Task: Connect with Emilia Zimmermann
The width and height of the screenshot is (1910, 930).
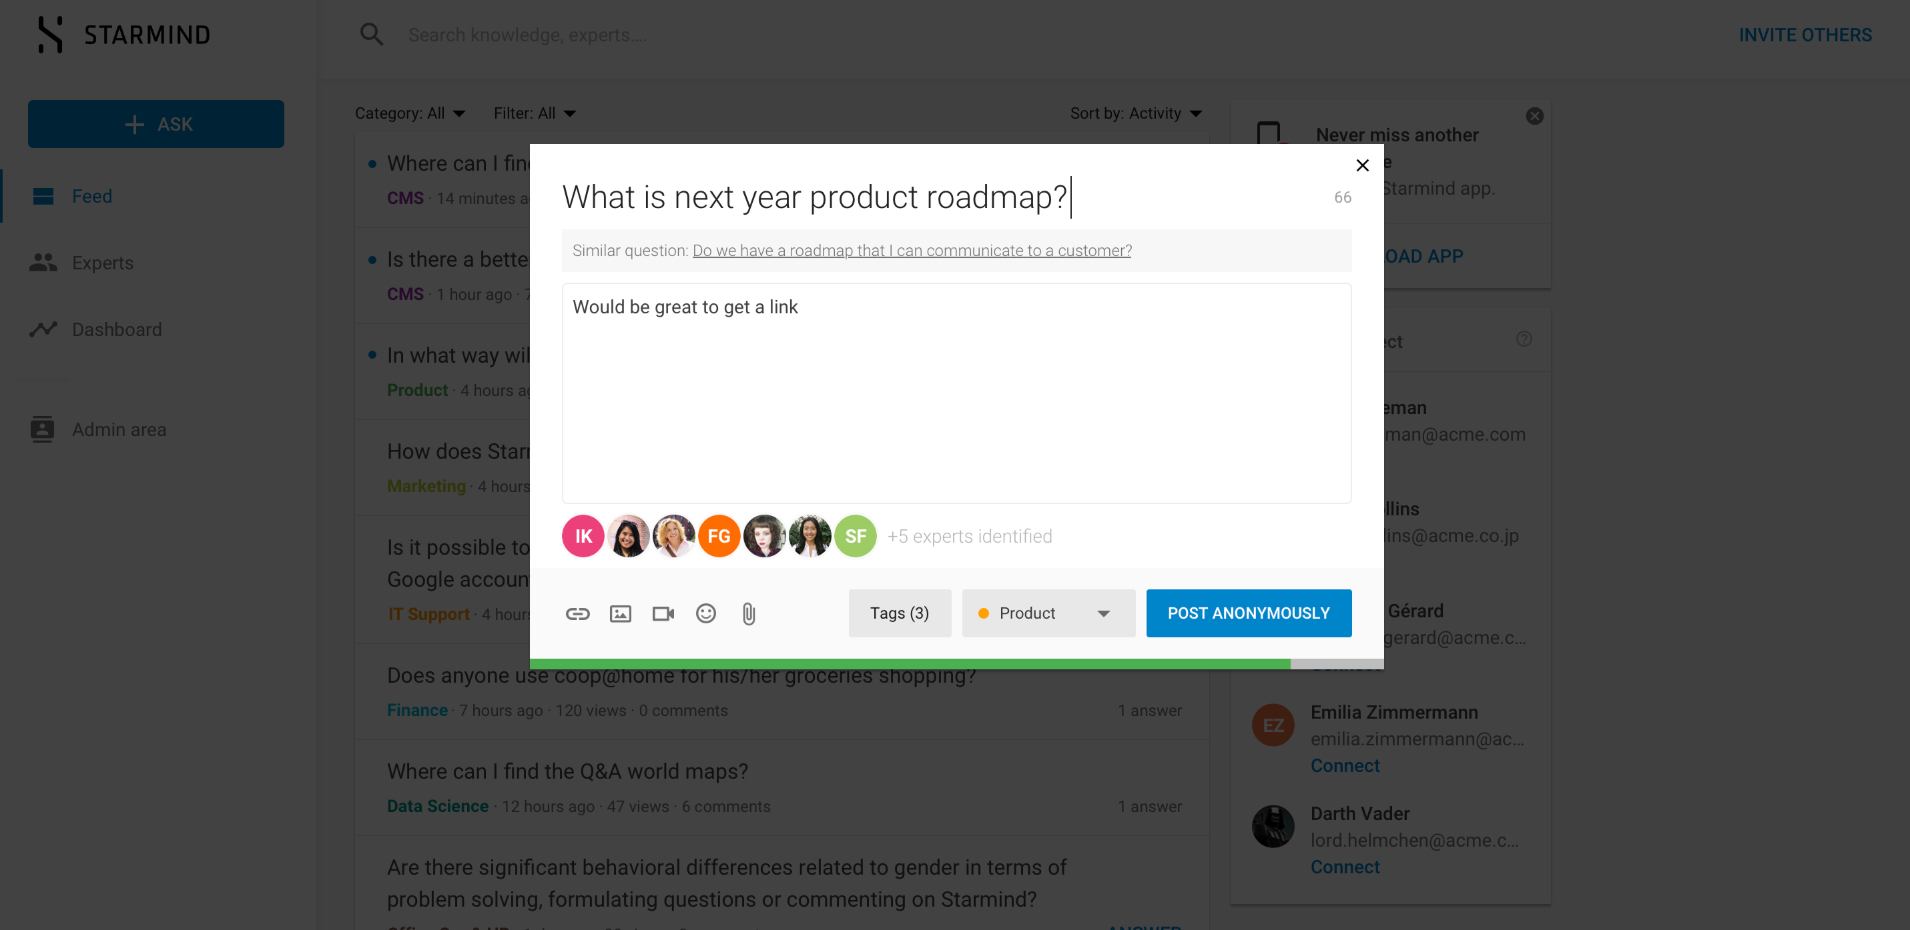Action: (1345, 766)
